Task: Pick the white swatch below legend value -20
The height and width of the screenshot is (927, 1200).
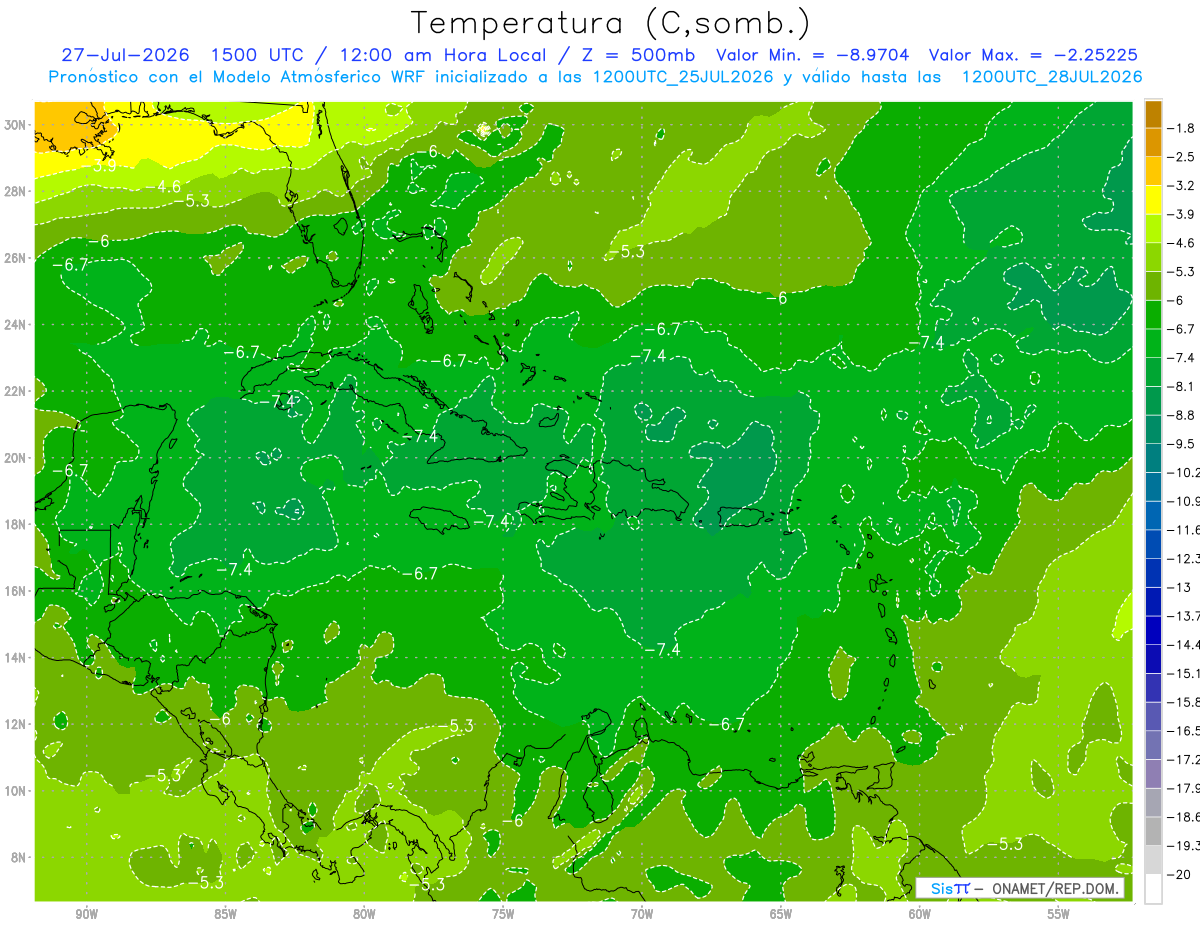Action: tap(1153, 889)
